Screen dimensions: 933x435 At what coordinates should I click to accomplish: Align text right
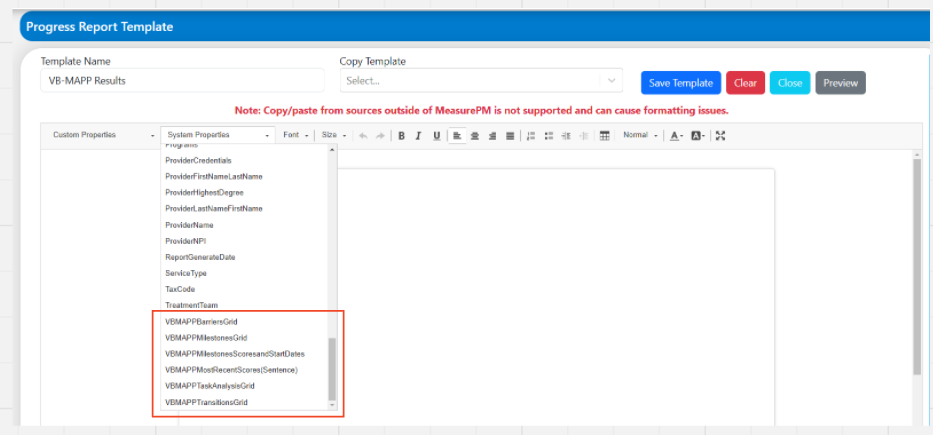coord(492,136)
